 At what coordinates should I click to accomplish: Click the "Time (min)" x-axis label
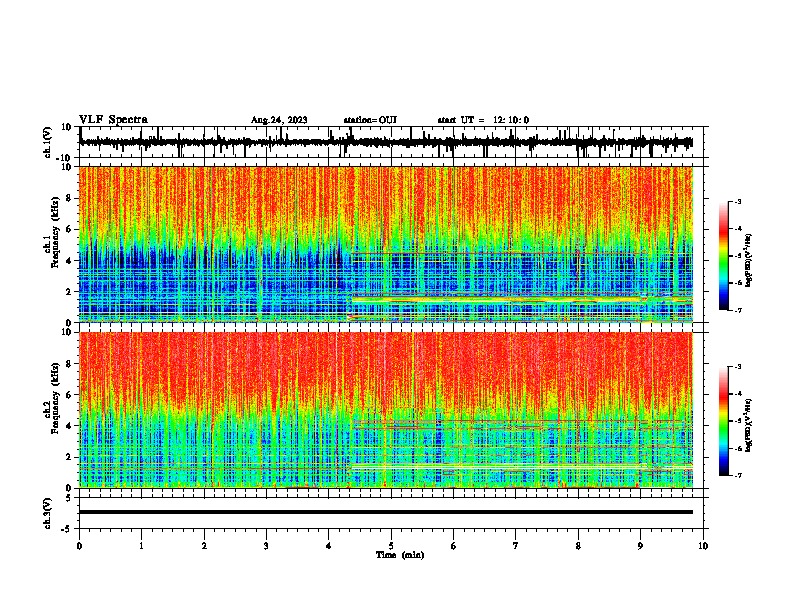[x=400, y=555]
